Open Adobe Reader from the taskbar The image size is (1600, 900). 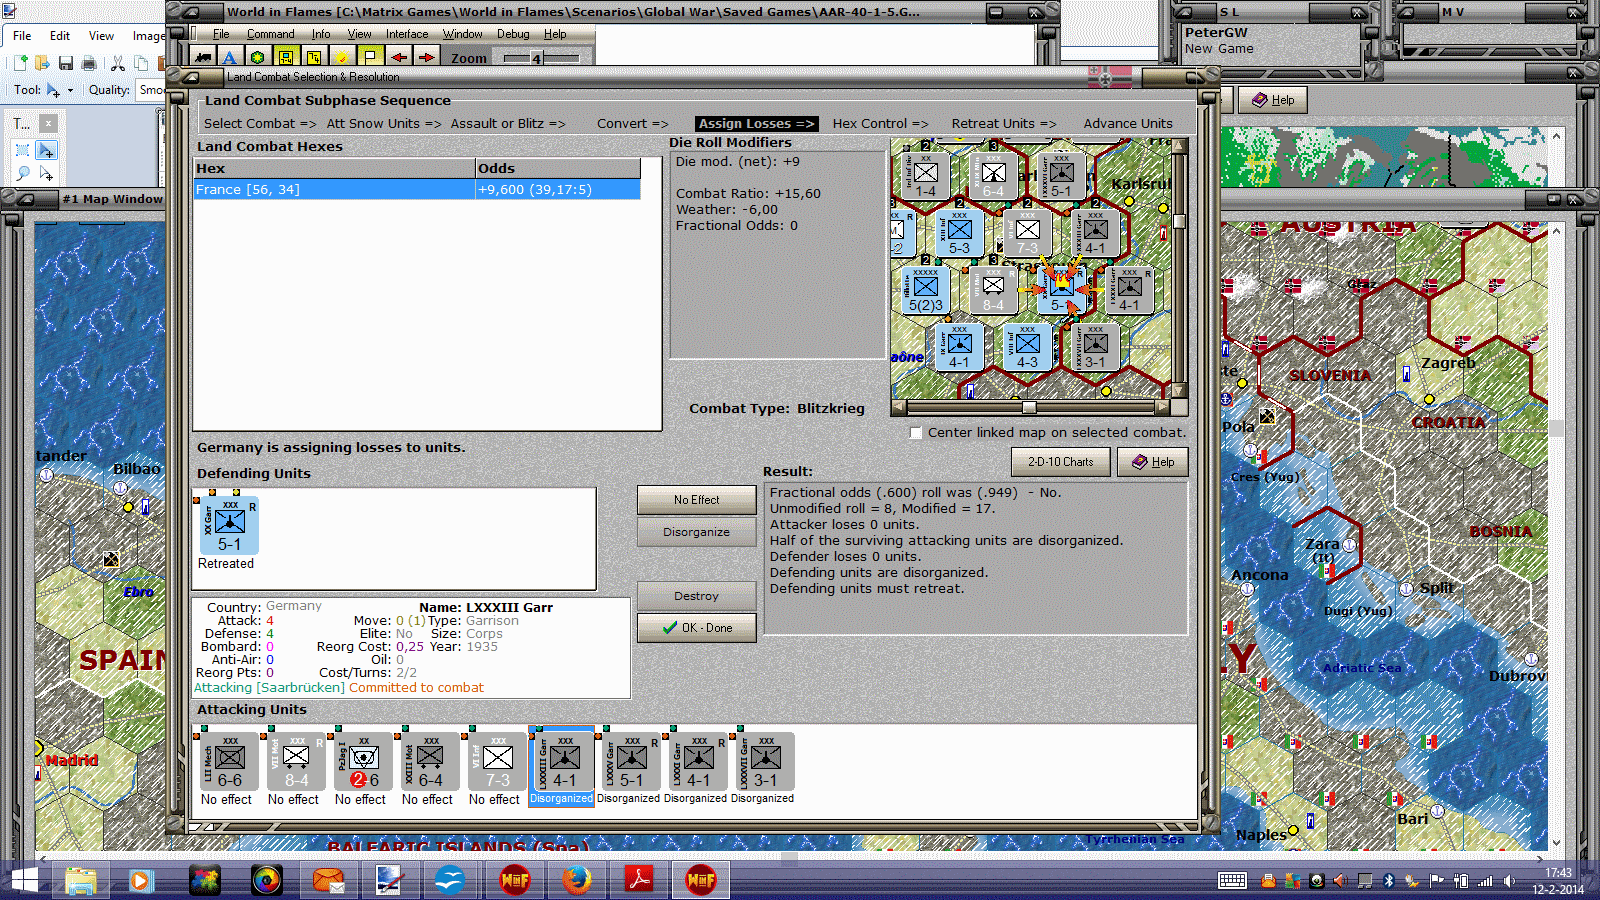(639, 880)
